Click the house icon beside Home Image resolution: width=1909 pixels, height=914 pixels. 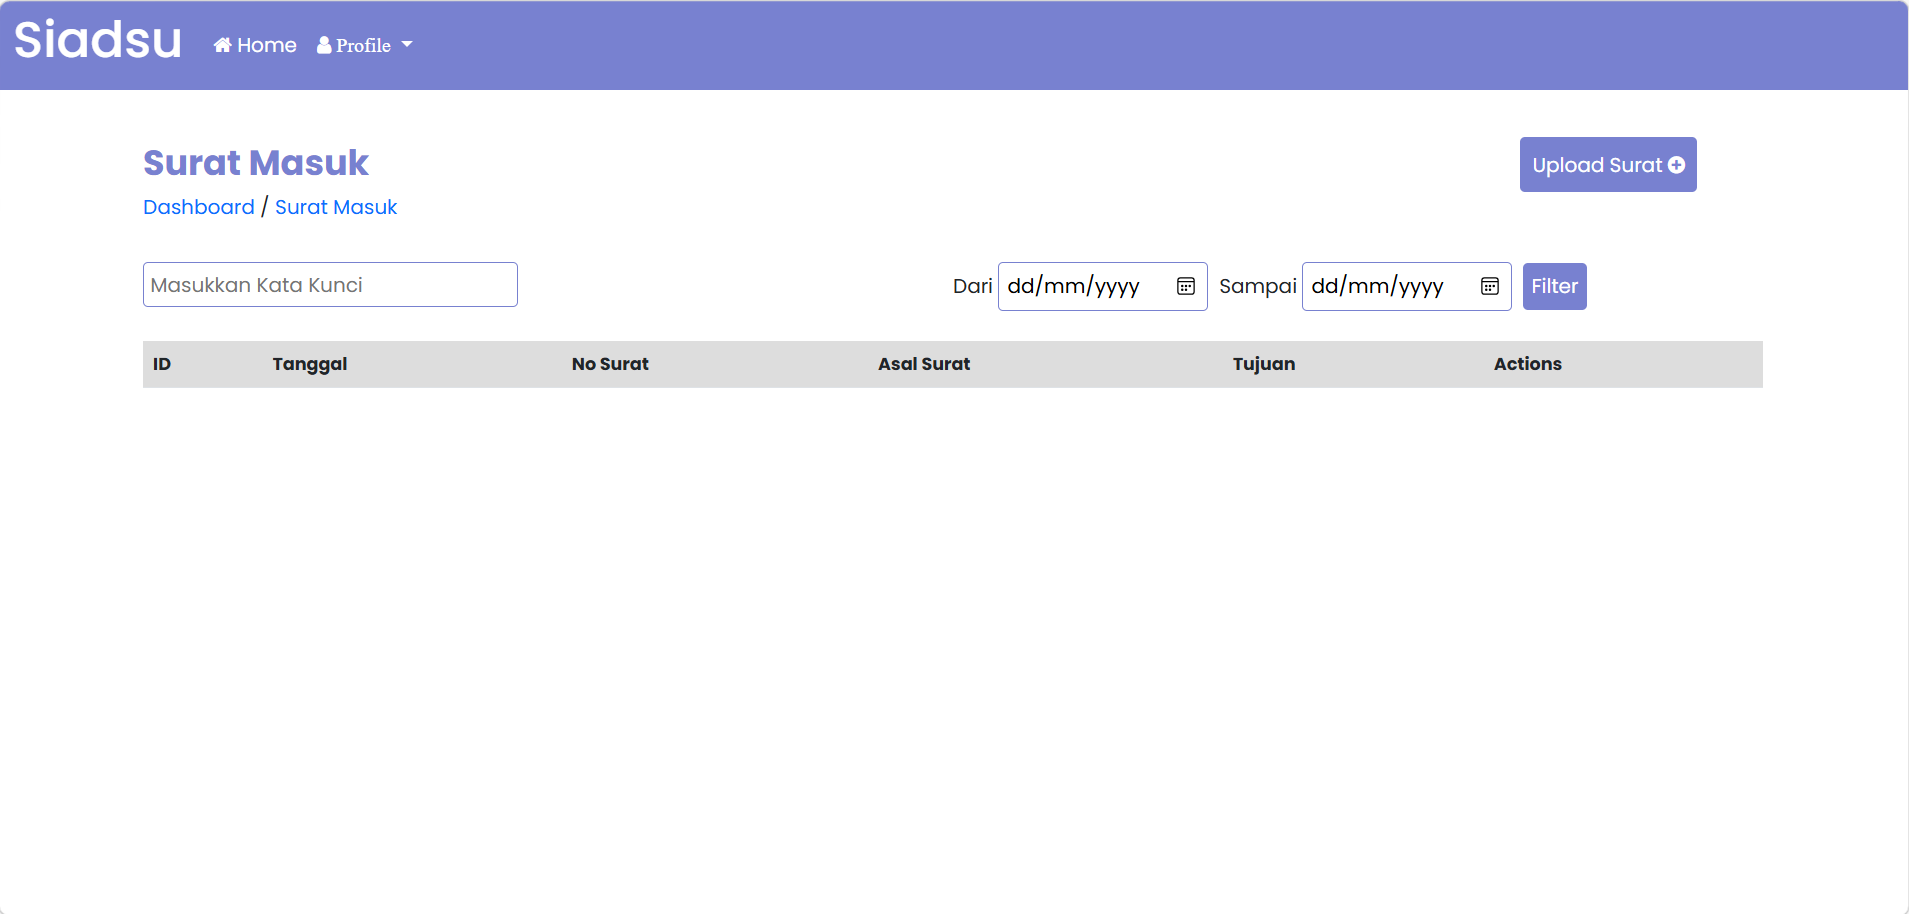tap(222, 45)
